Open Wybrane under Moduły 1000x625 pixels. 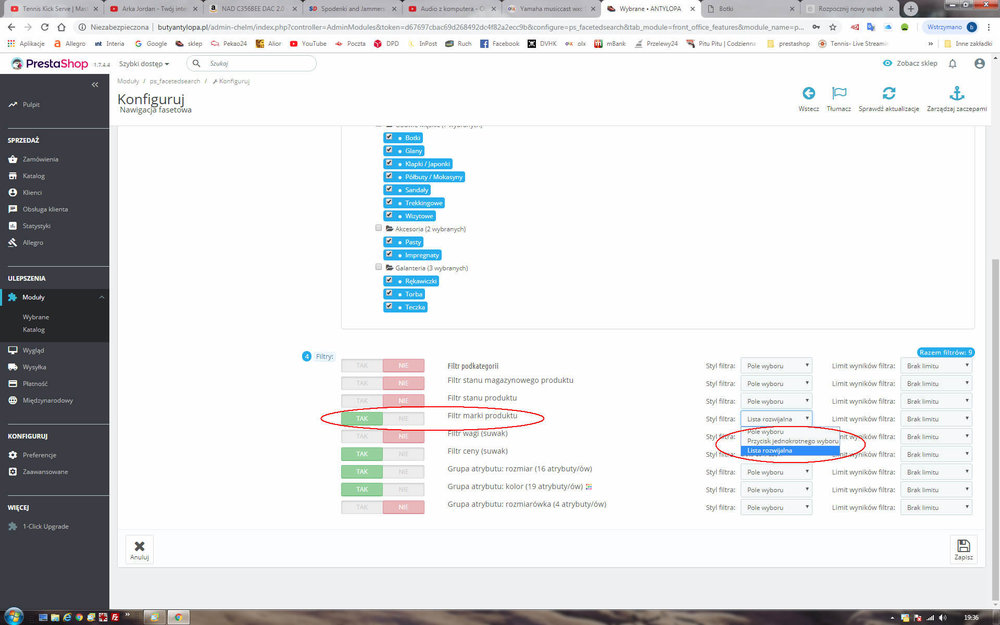[36, 317]
